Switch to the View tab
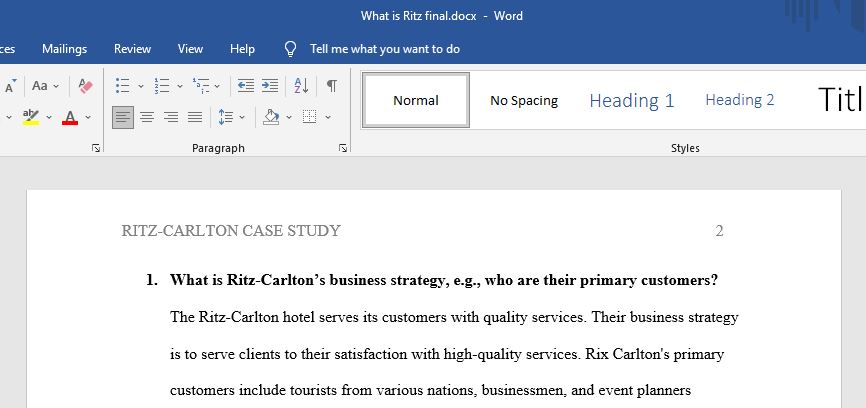 [190, 49]
